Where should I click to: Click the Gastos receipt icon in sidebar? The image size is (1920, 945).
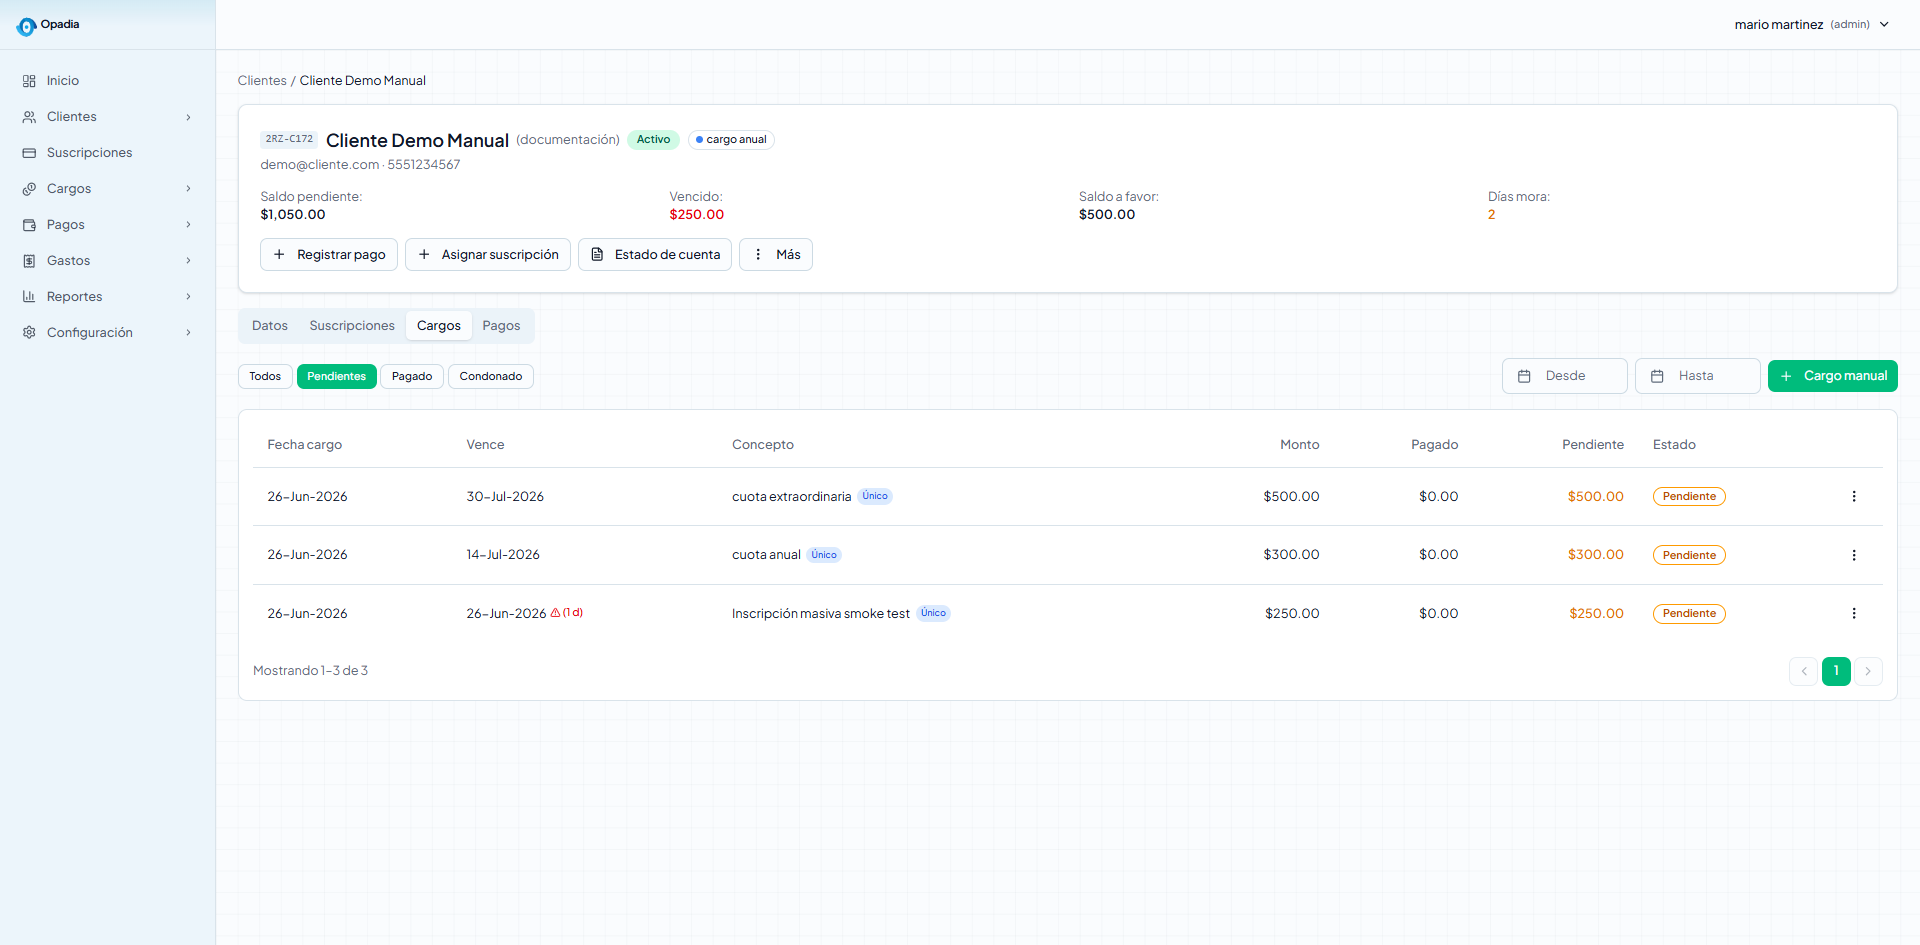tap(29, 261)
